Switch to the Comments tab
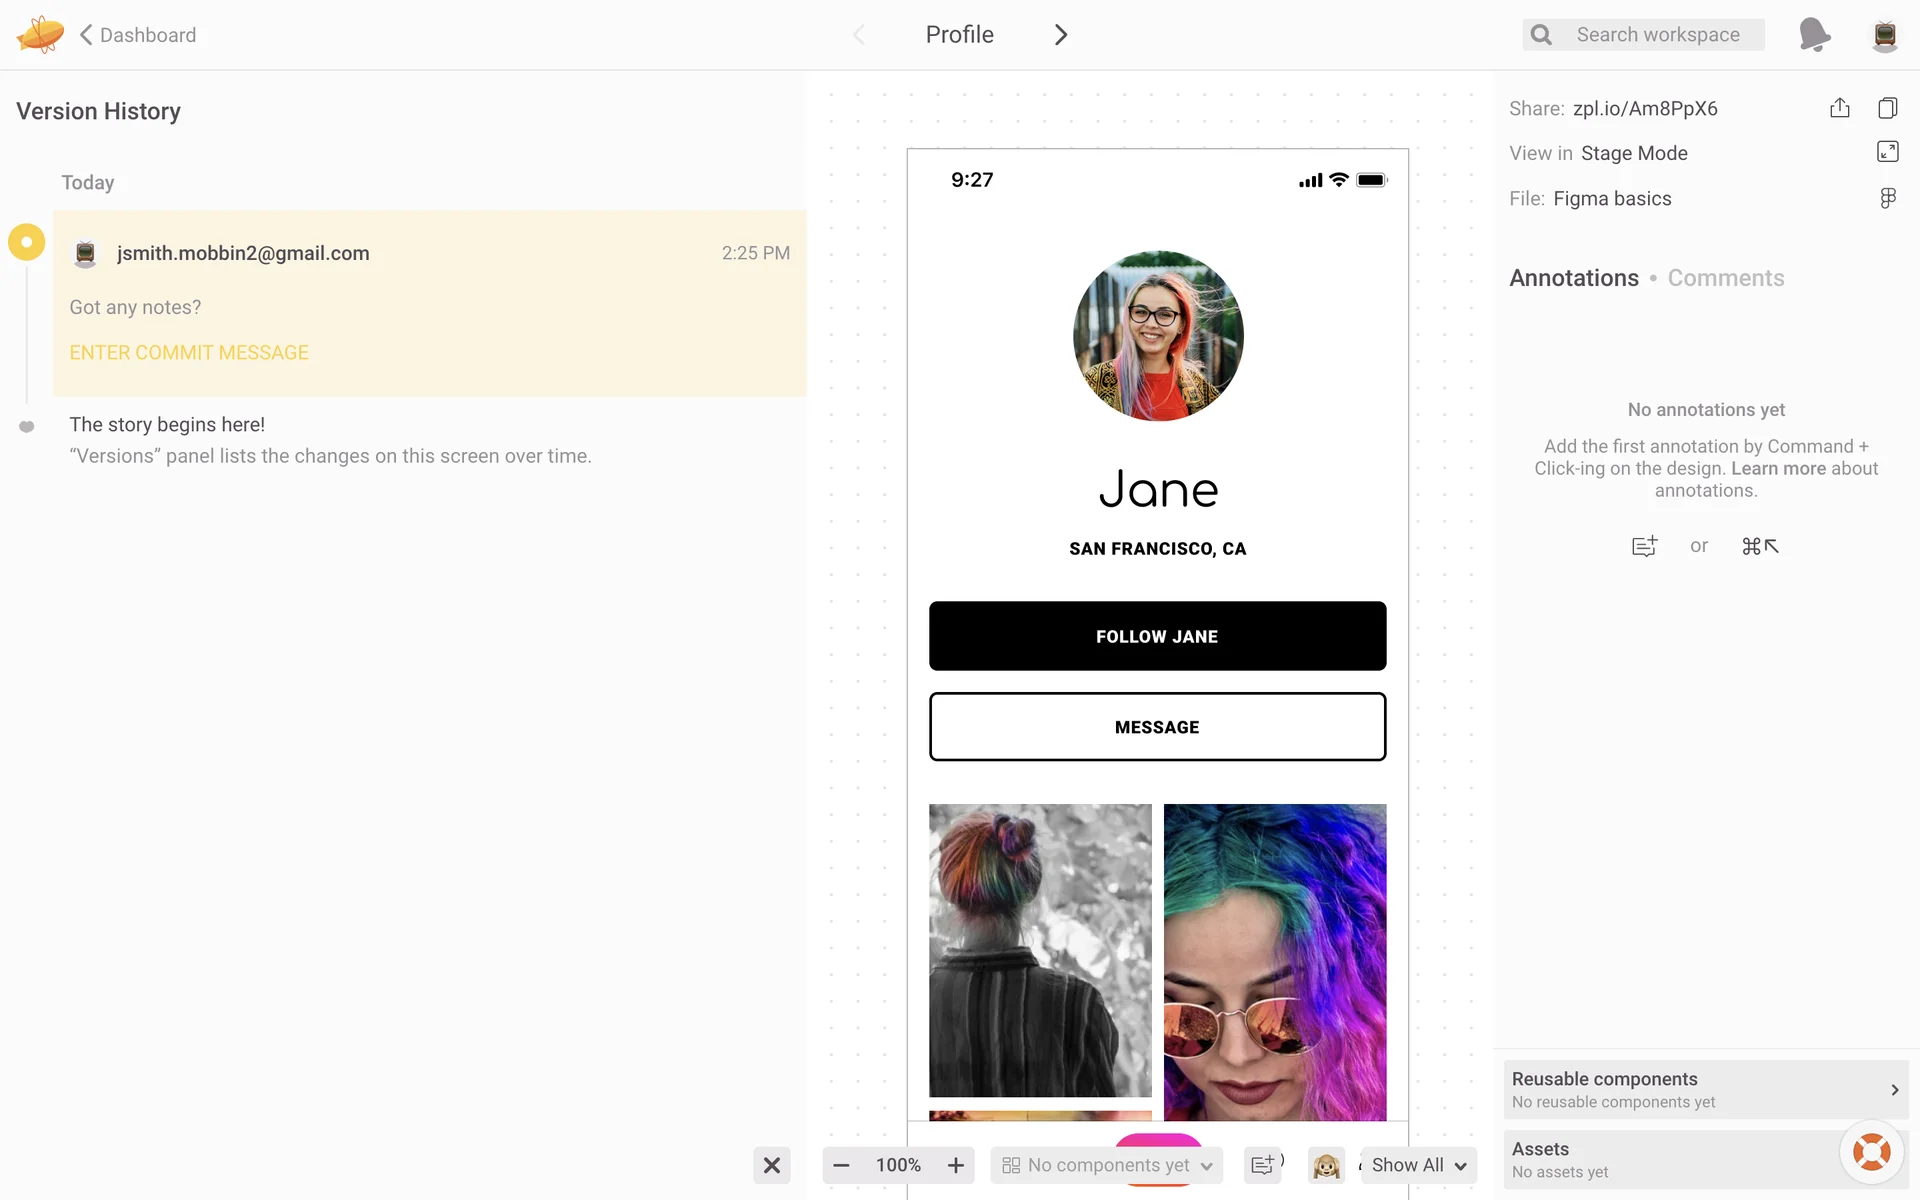This screenshot has width=1920, height=1200. (x=1725, y=278)
